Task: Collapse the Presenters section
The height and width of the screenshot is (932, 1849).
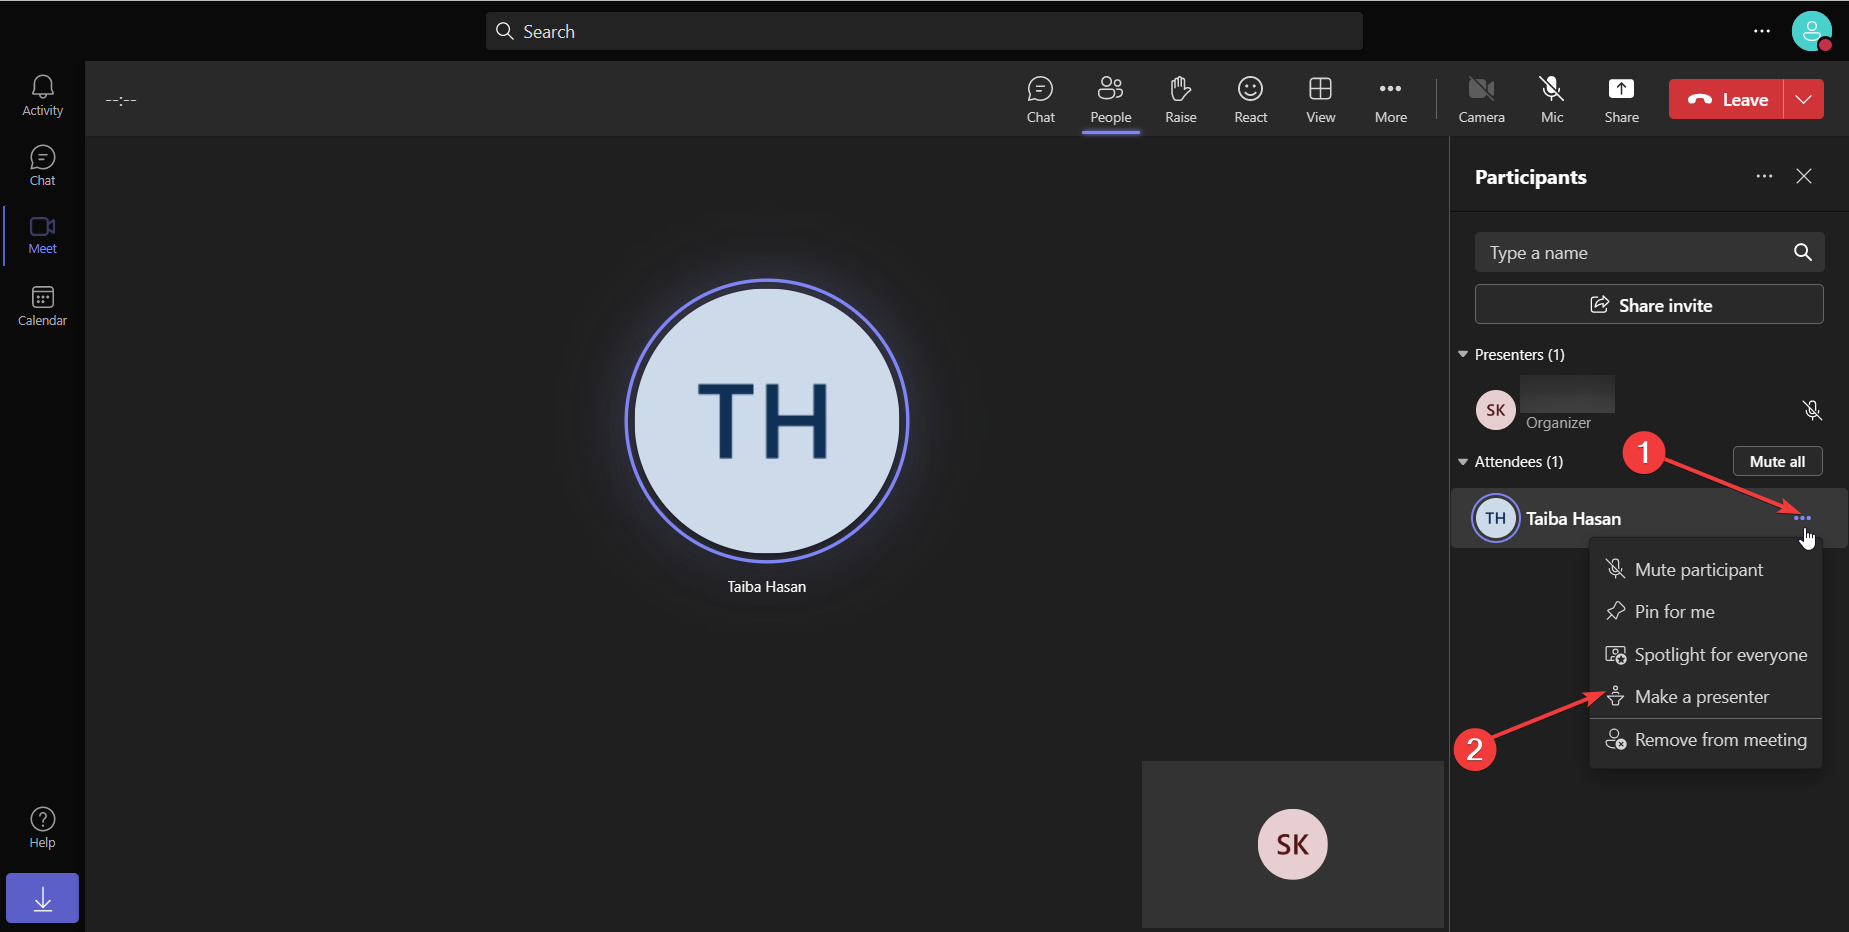Action: [1463, 354]
